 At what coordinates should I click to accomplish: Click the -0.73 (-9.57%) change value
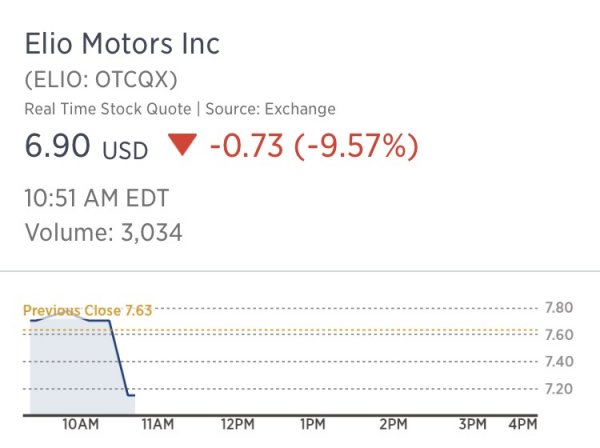pyautogui.click(x=314, y=147)
